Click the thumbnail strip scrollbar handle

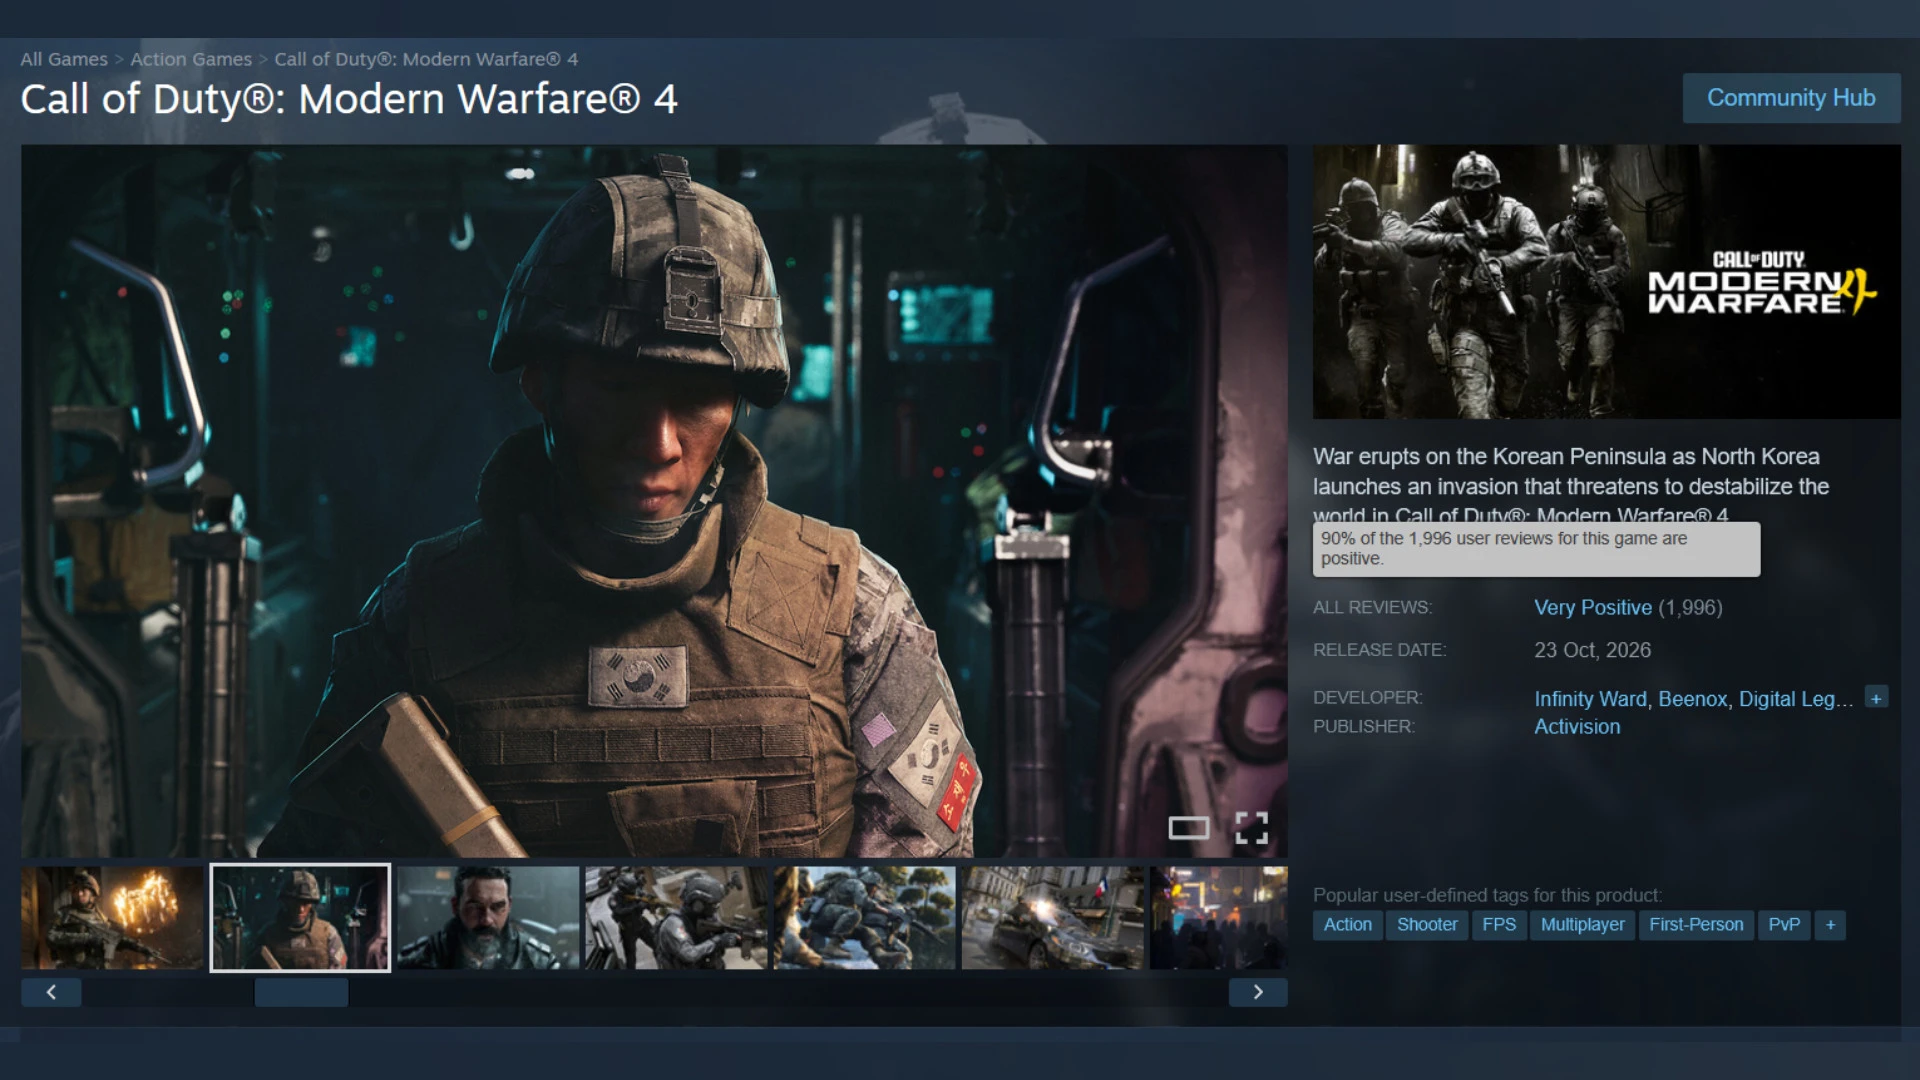pyautogui.click(x=301, y=992)
